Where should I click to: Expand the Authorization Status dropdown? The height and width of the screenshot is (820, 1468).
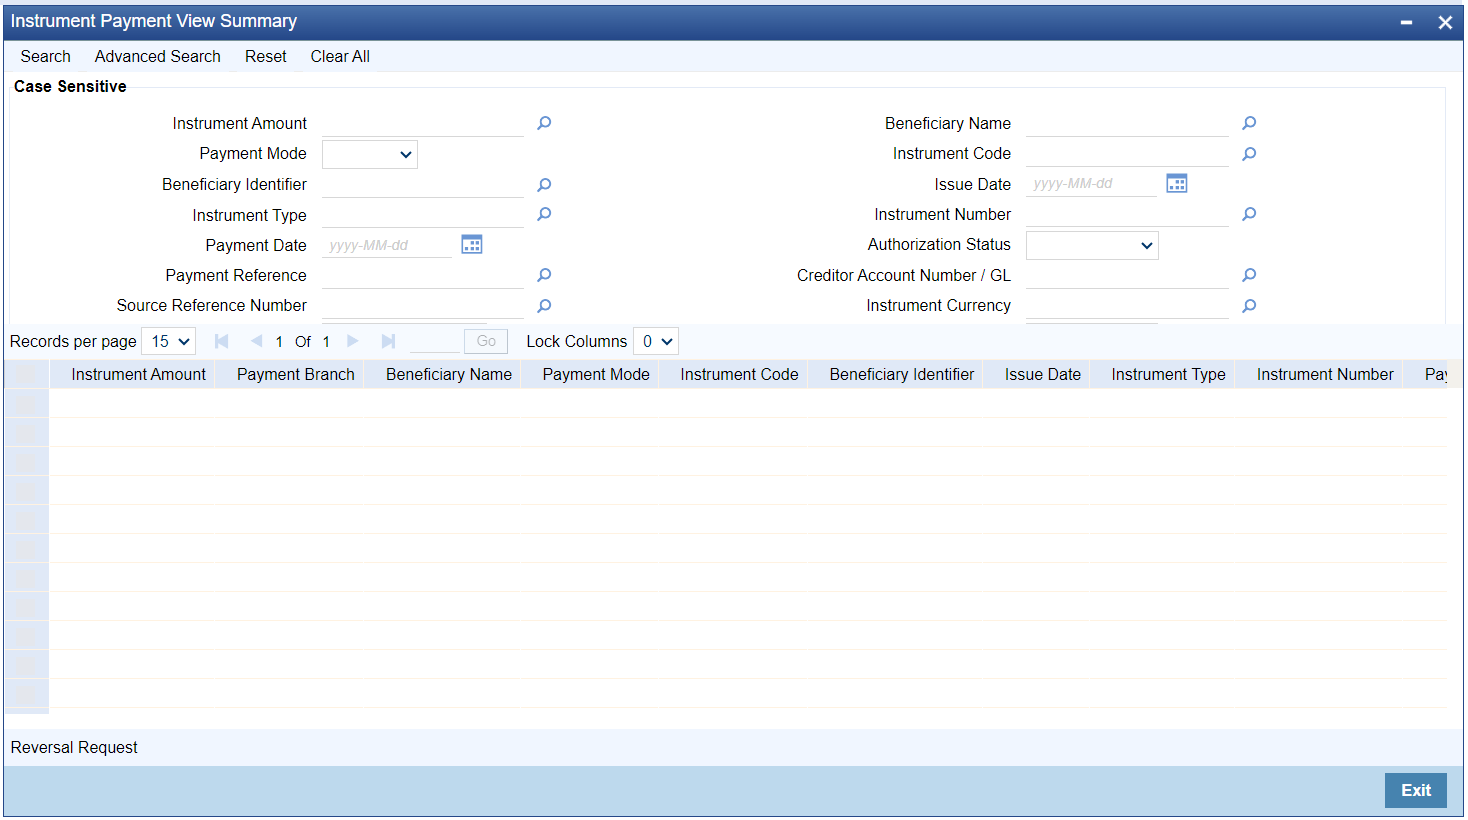click(x=1092, y=245)
